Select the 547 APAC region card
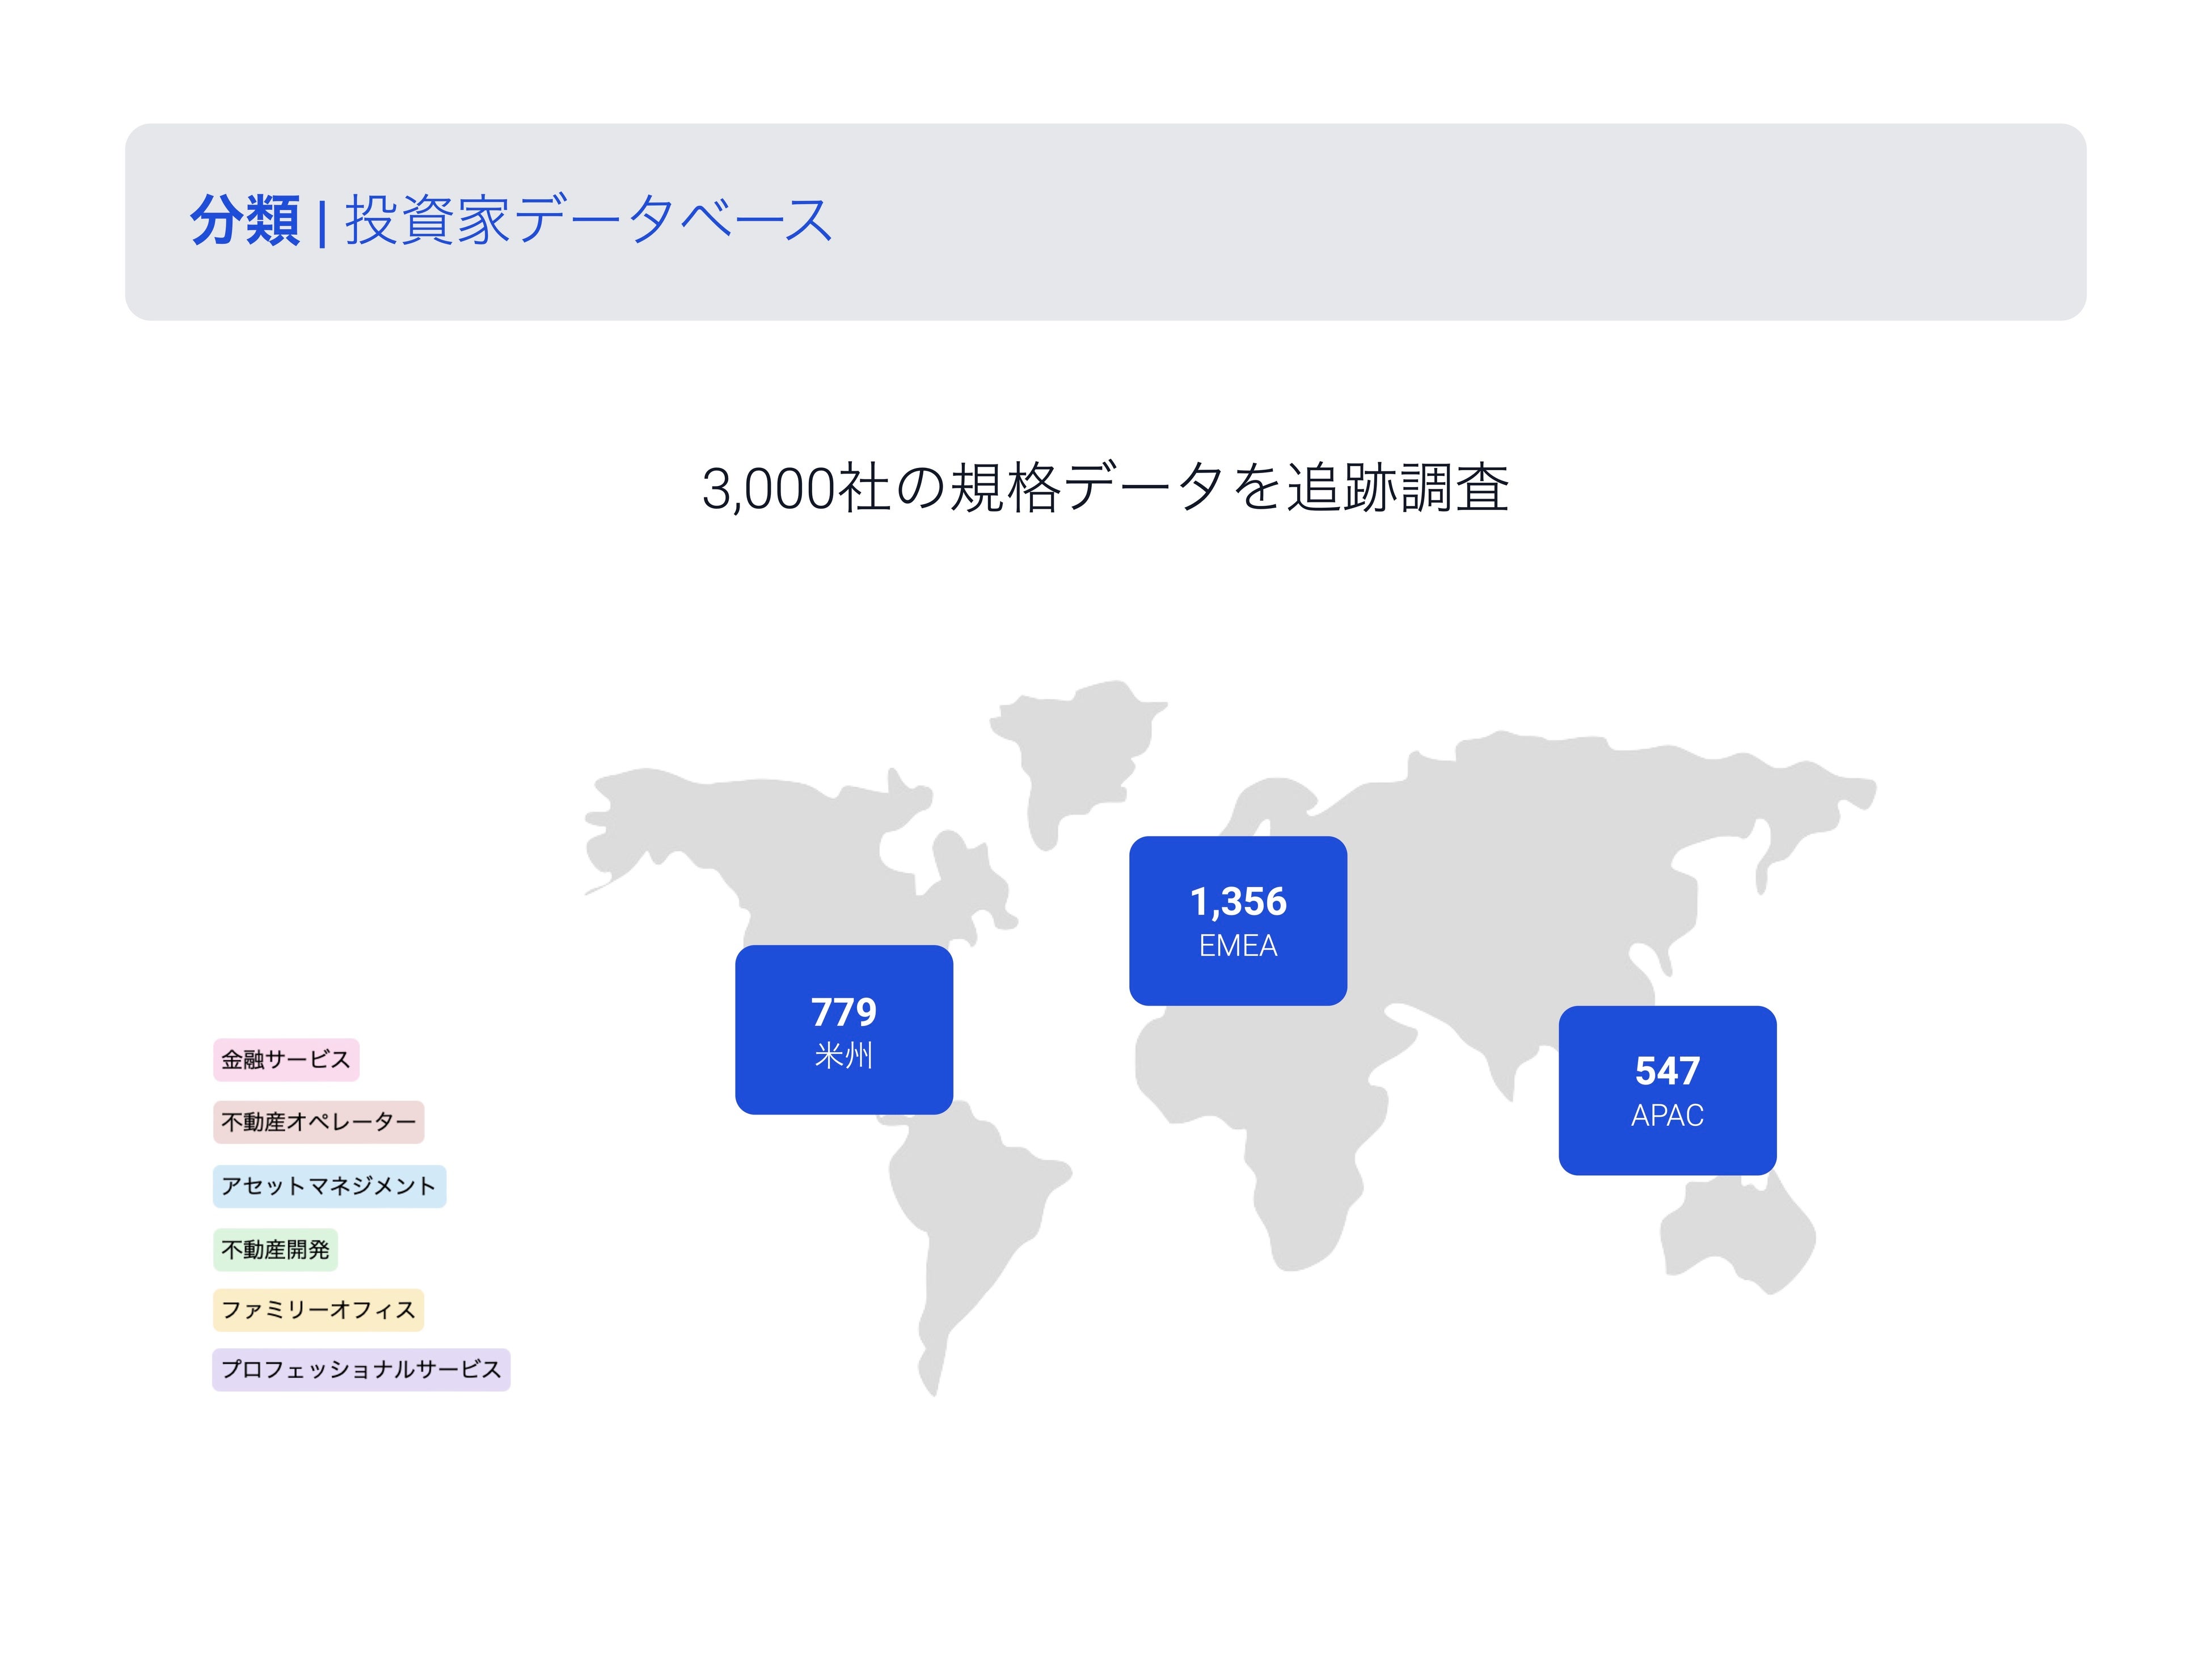This screenshot has width=2212, height=1659. (1666, 1090)
